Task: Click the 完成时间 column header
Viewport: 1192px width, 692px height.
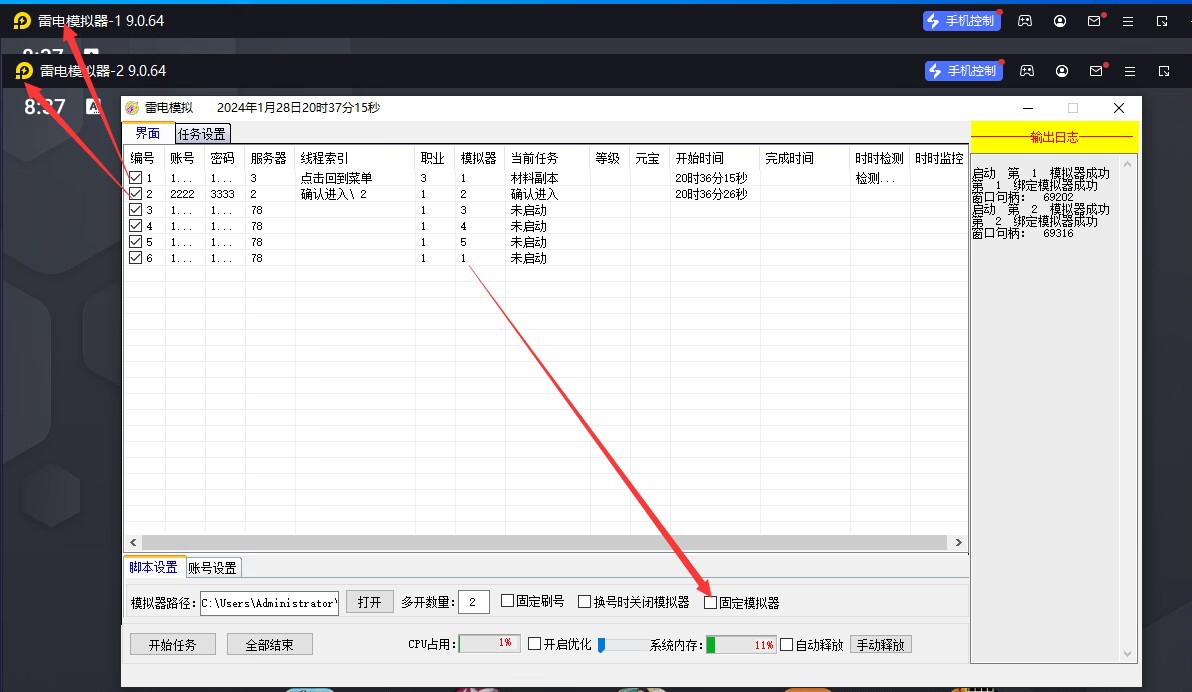Action: tap(804, 158)
